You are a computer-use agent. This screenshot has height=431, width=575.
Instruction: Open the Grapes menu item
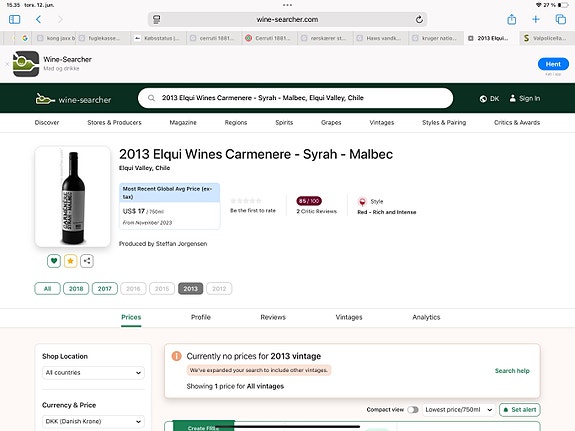331,123
